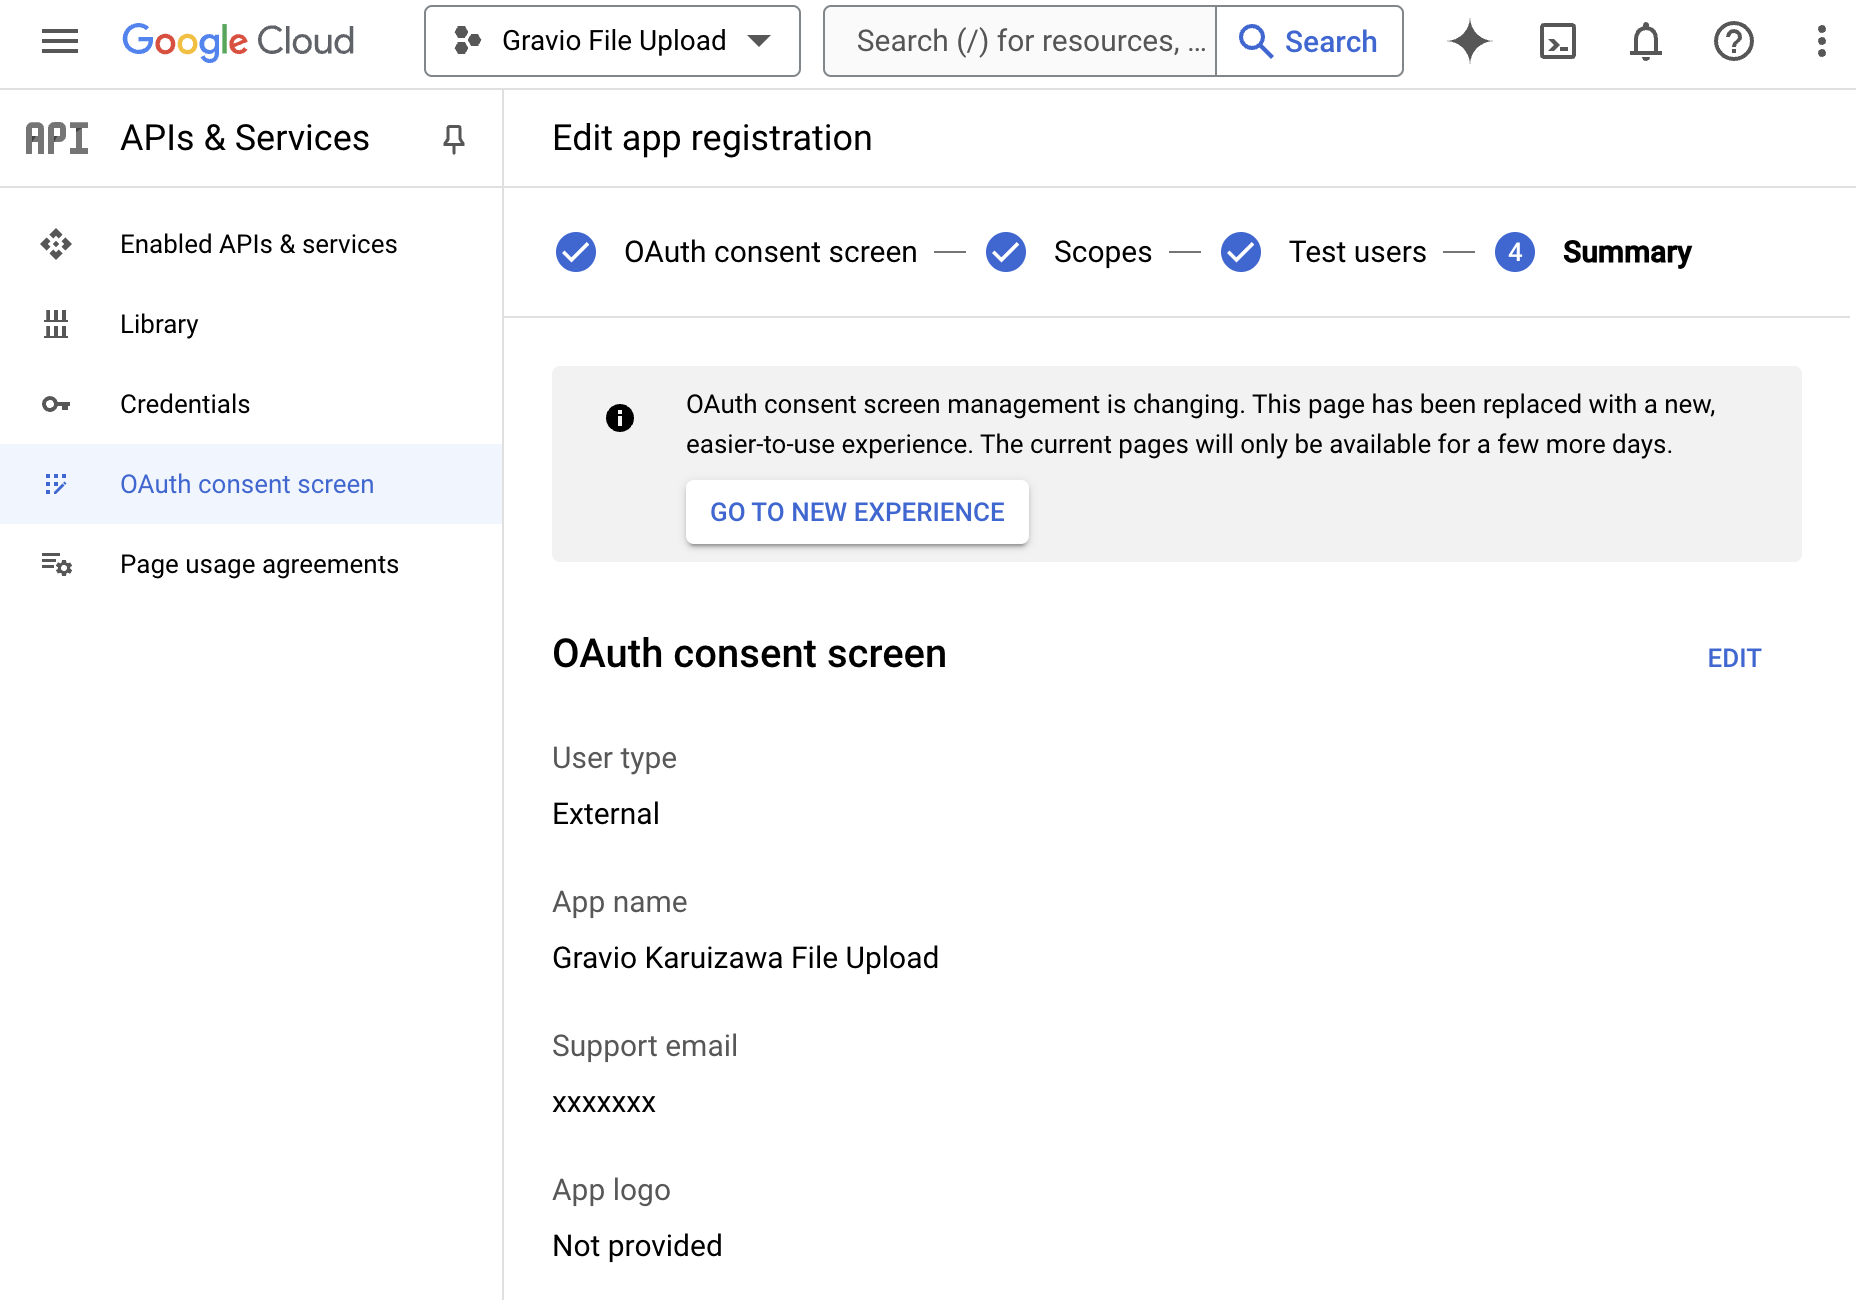Select OAuth consent screen in sidebar

251,484
